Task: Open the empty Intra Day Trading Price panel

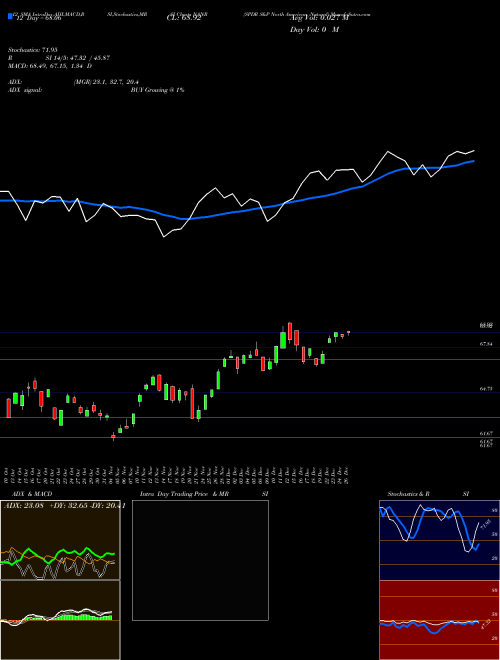Action: [200, 560]
